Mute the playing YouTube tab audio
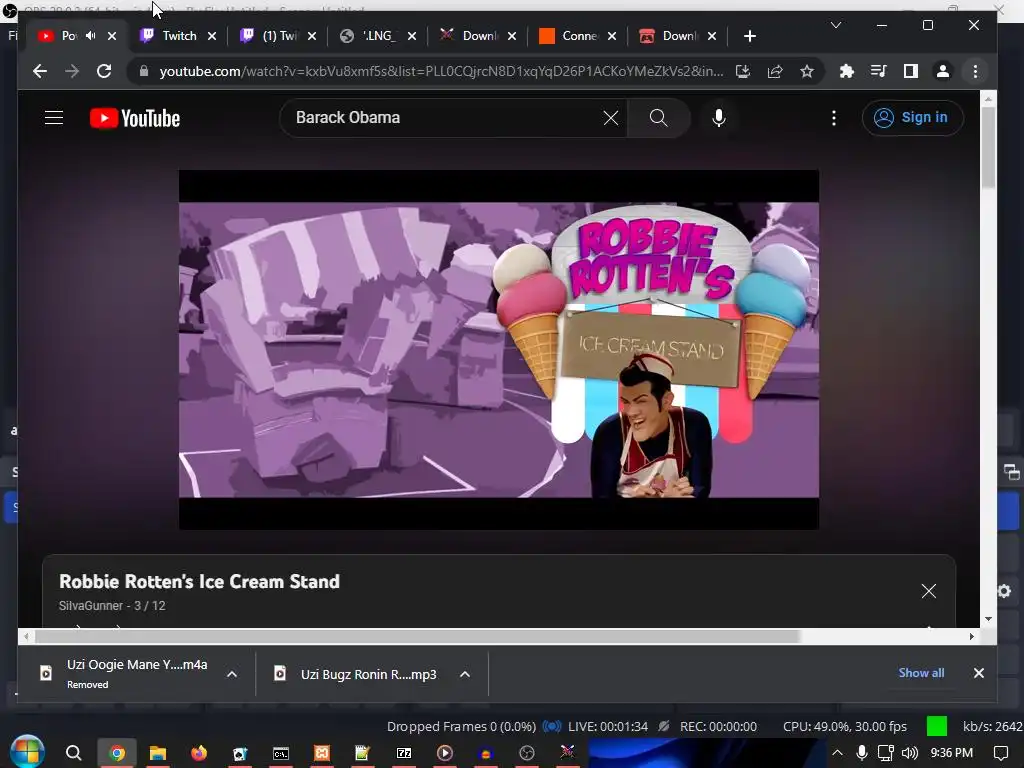 (x=91, y=36)
